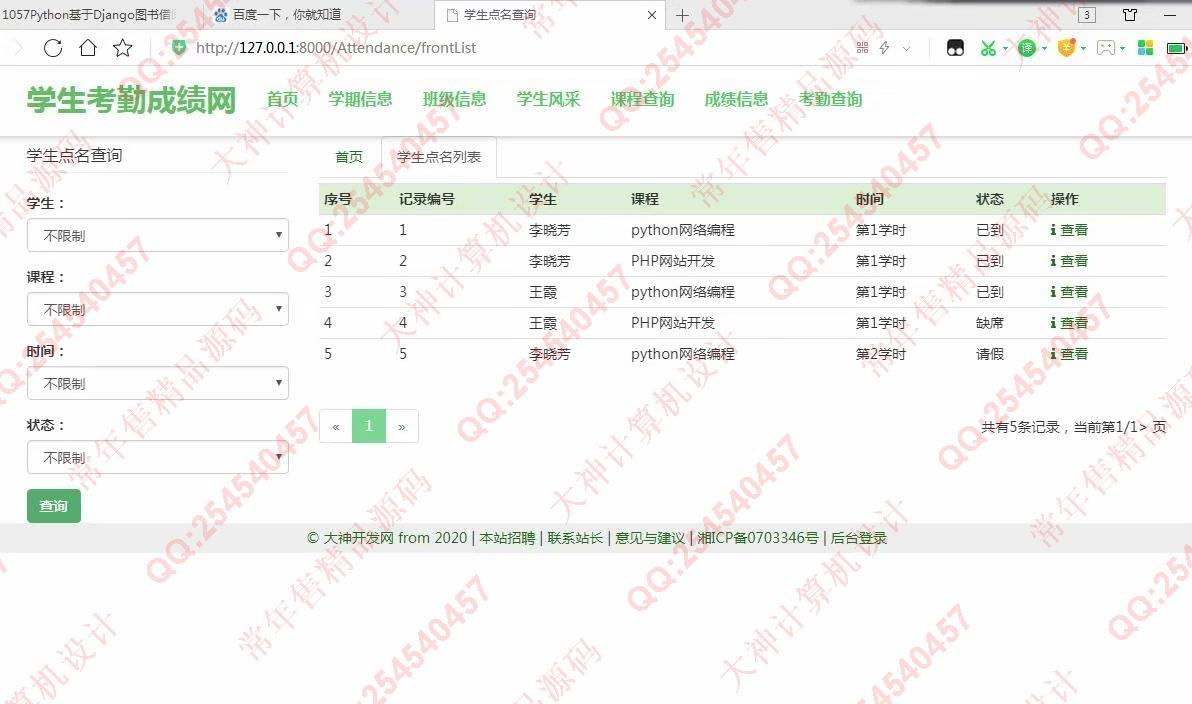Click the green 查询 button
Screen dimensions: 1192x704
54,506
